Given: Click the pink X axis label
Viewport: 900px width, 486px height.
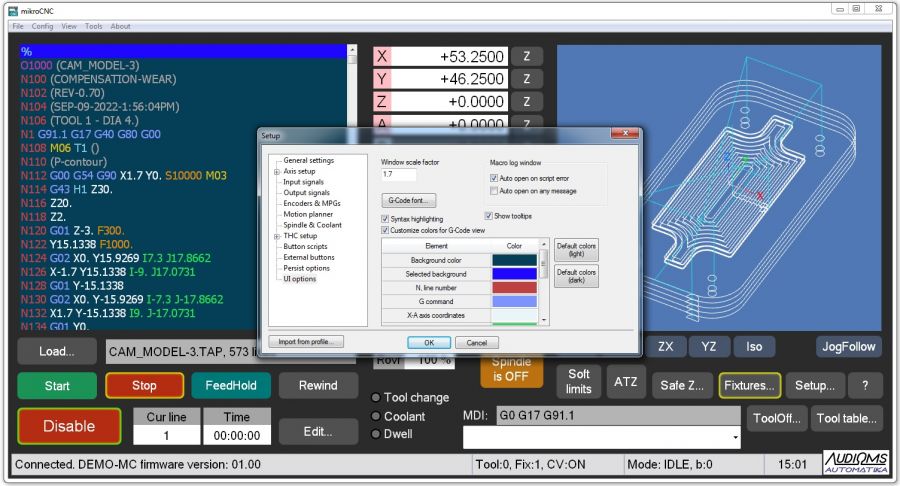Looking at the screenshot, I should pyautogui.click(x=382, y=56).
